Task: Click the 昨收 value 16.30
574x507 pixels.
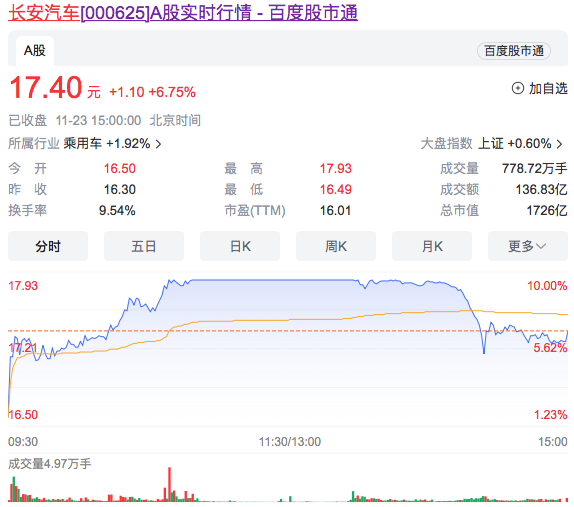Action: pyautogui.click(x=119, y=189)
